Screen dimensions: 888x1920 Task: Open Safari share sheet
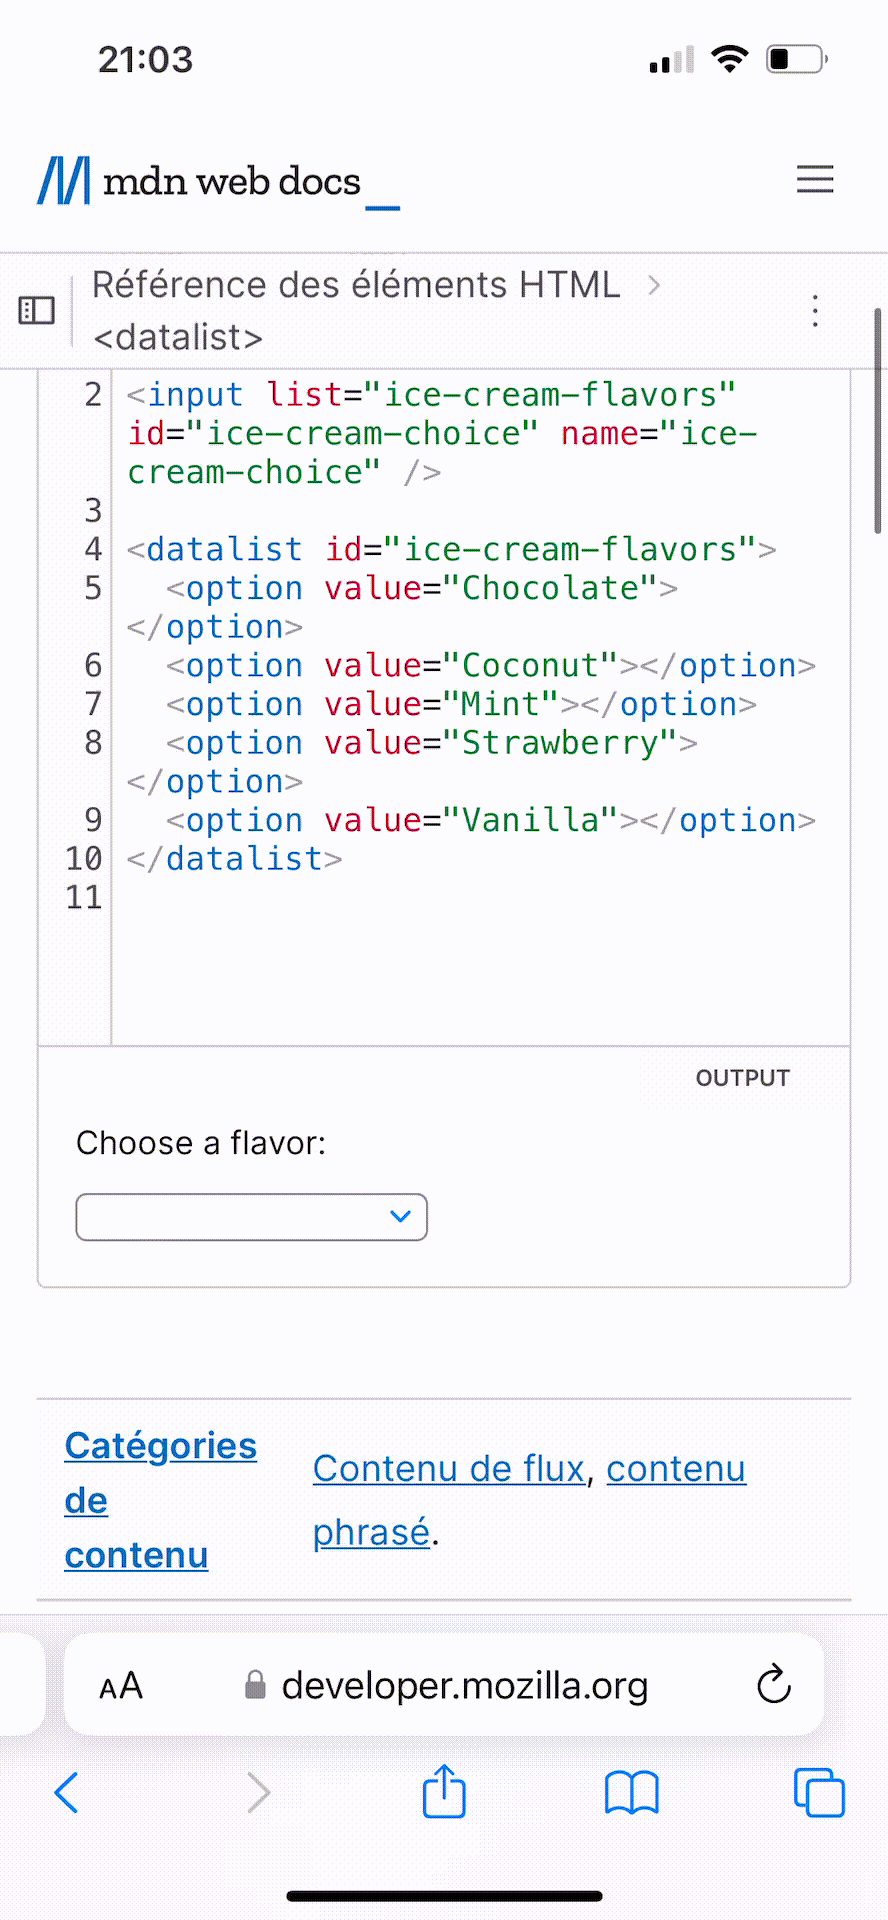pyautogui.click(x=444, y=1792)
